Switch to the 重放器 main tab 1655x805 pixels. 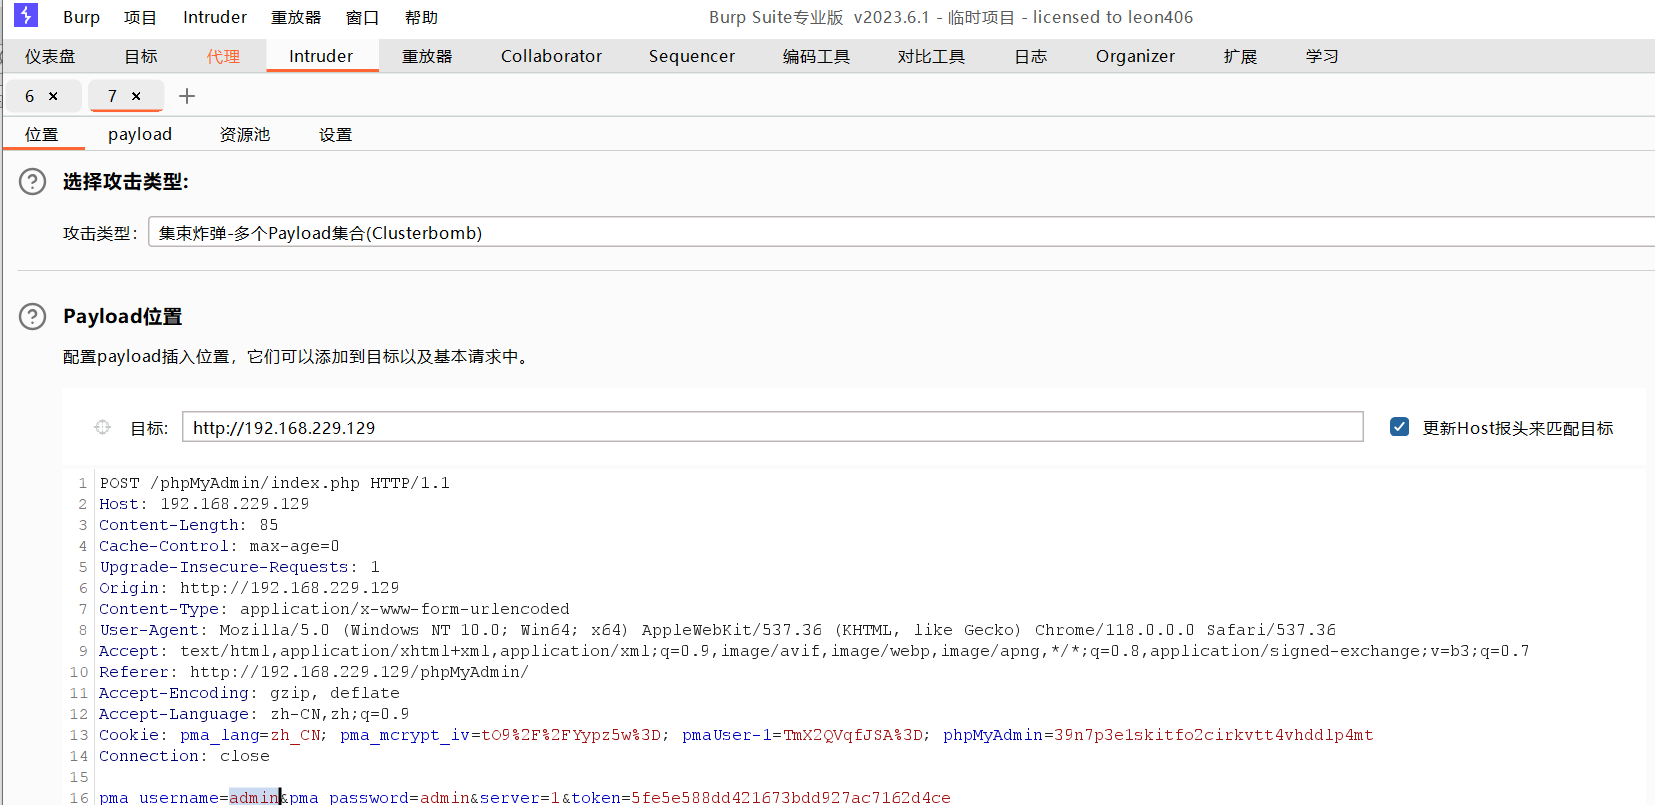click(427, 56)
